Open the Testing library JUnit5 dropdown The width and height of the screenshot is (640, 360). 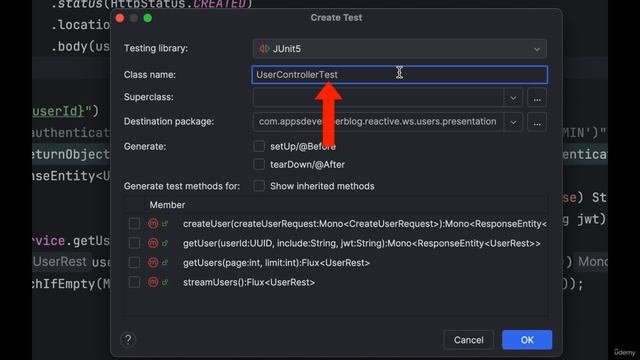click(x=400, y=49)
